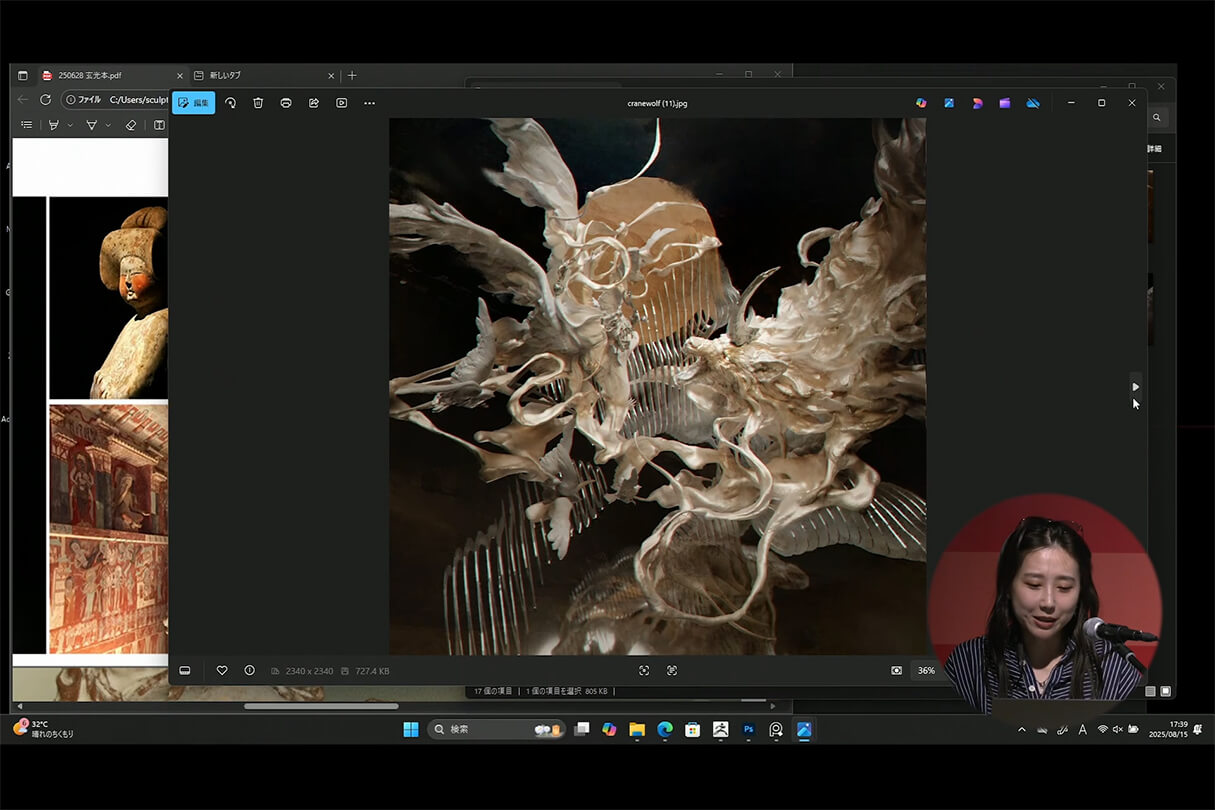This screenshot has height=810, width=1215.
Task: Click the OneDrive cloud status icon
Action: [1033, 103]
